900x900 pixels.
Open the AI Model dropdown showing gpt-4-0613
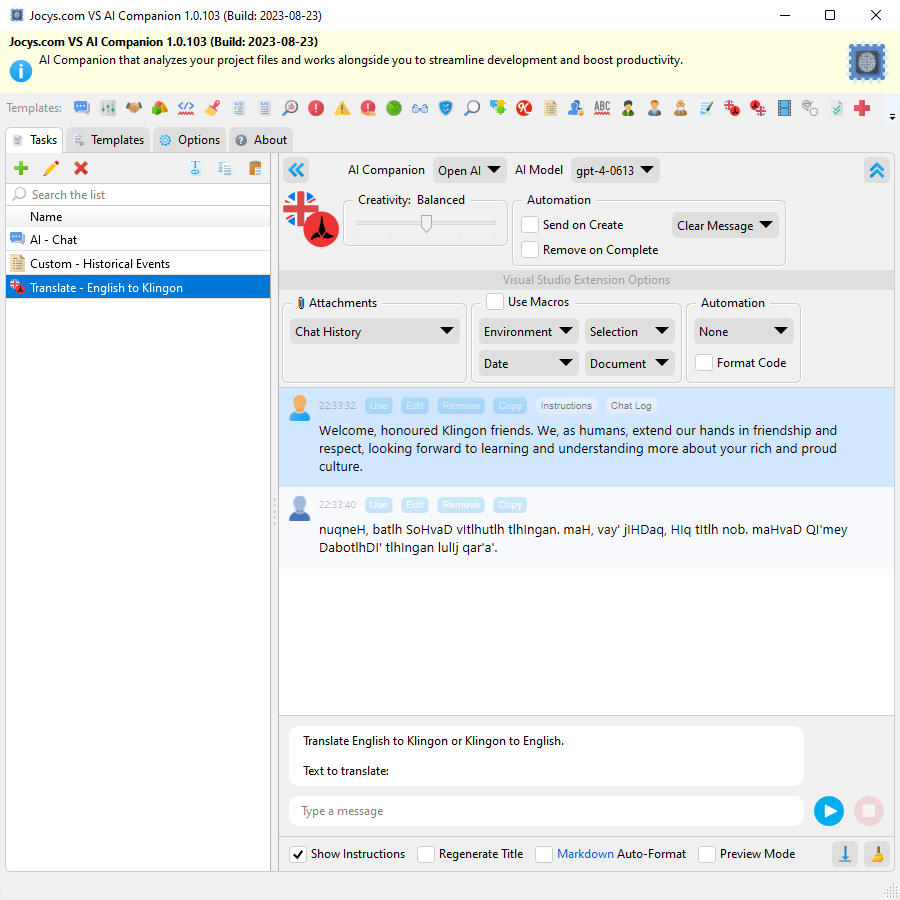(x=615, y=170)
